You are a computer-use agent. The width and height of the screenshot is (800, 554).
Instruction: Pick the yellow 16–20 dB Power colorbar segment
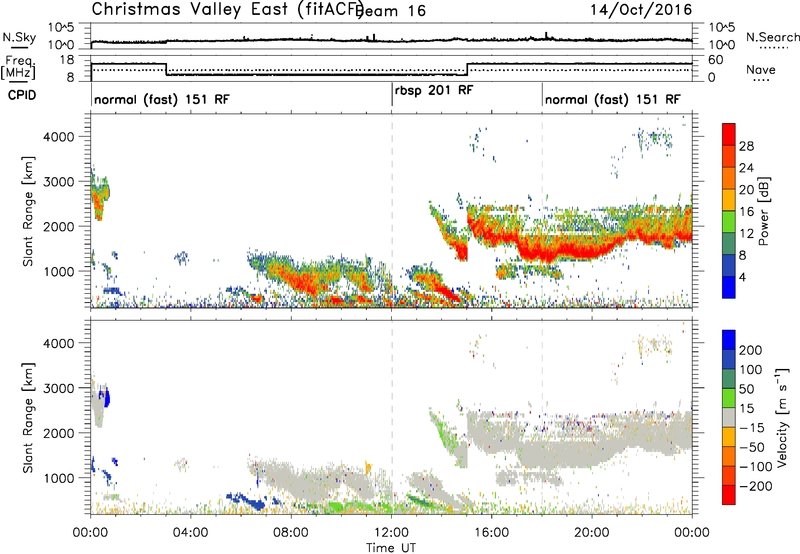pyautogui.click(x=729, y=200)
